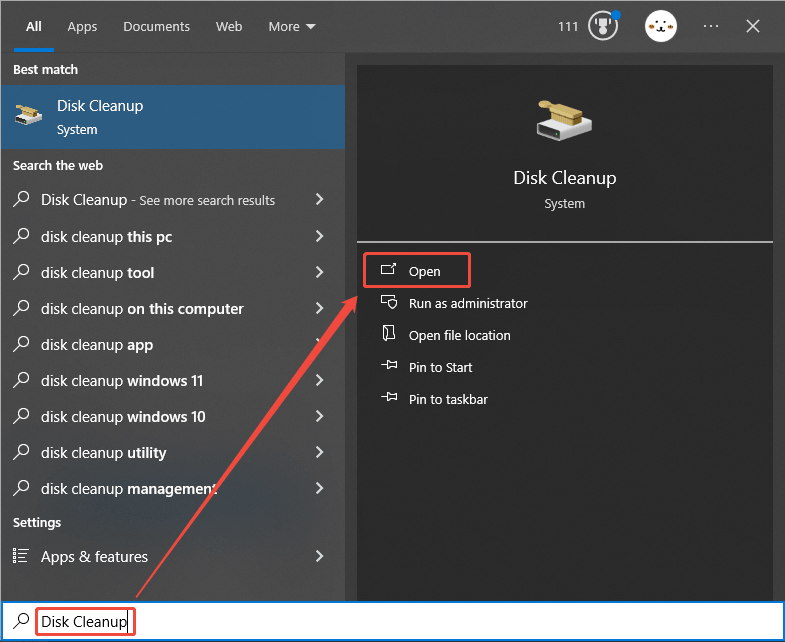785x642 pixels.
Task: Expand arrow for Apps & features
Action: 319,556
